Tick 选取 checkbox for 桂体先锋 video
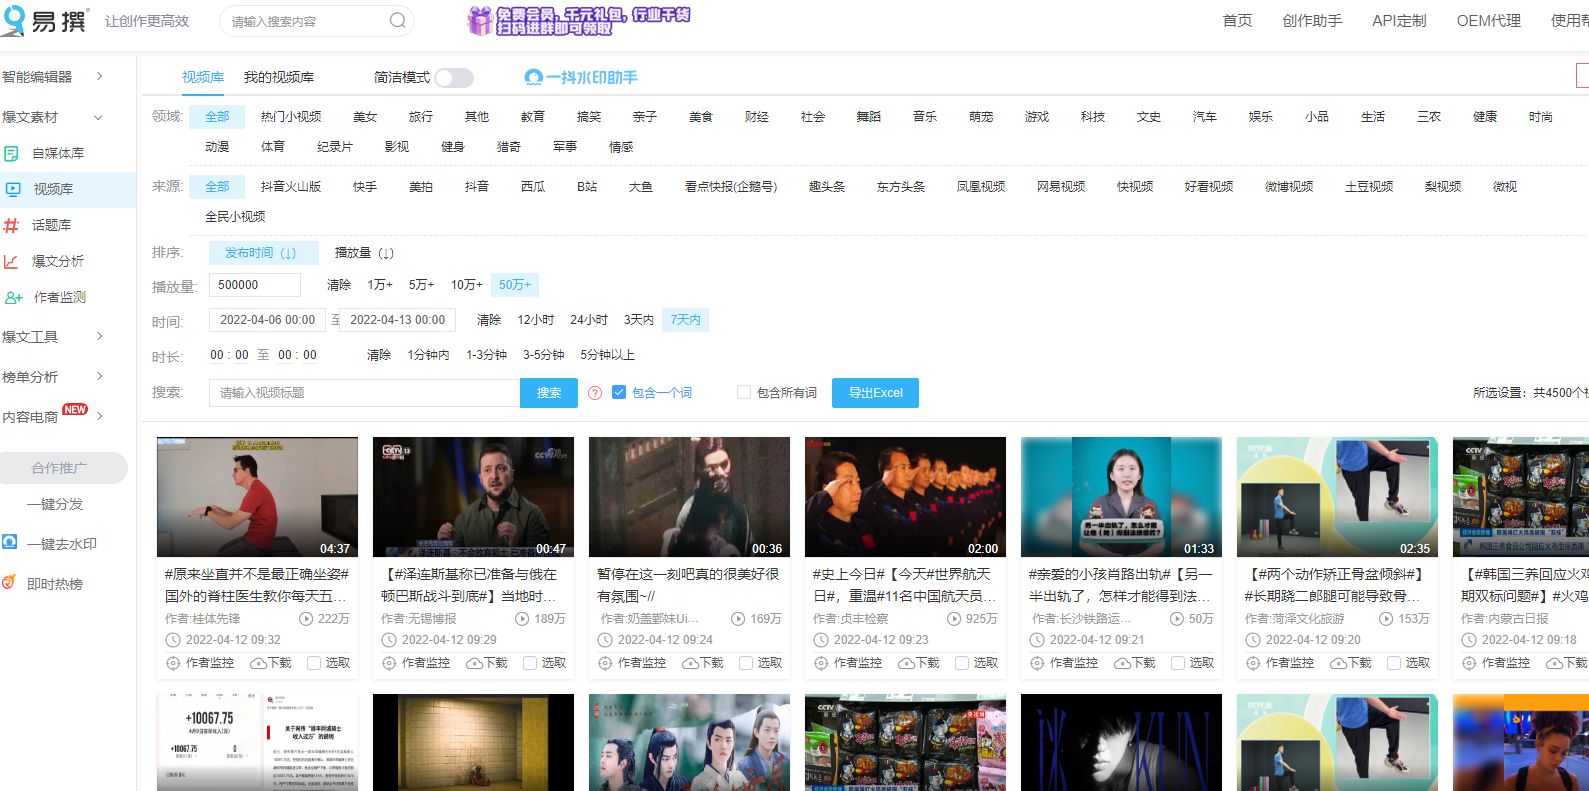The height and width of the screenshot is (791, 1589). pyautogui.click(x=314, y=663)
